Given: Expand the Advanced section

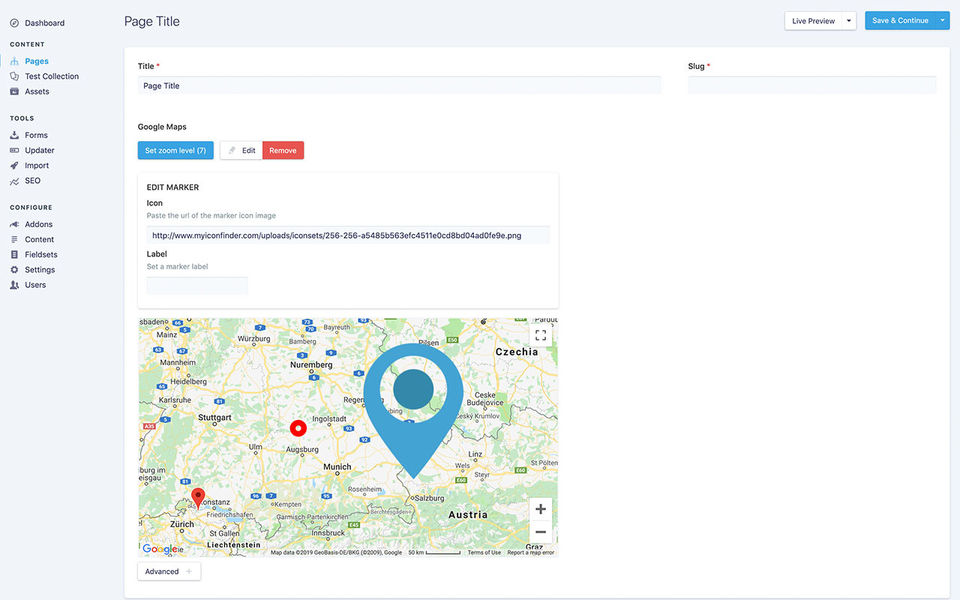Looking at the screenshot, I should click(169, 572).
